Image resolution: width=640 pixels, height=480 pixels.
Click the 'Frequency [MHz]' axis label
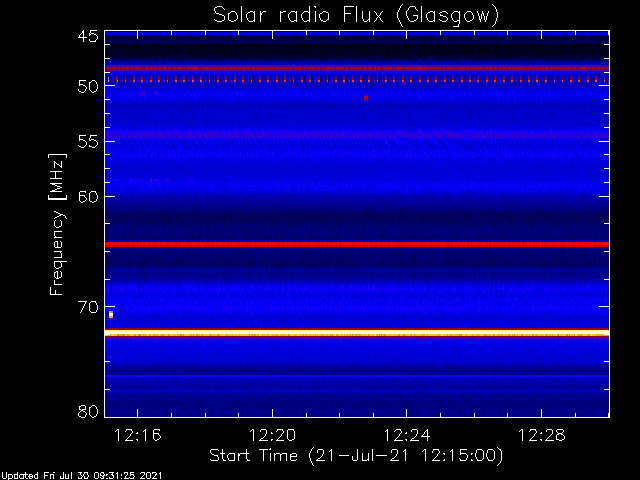point(57,224)
